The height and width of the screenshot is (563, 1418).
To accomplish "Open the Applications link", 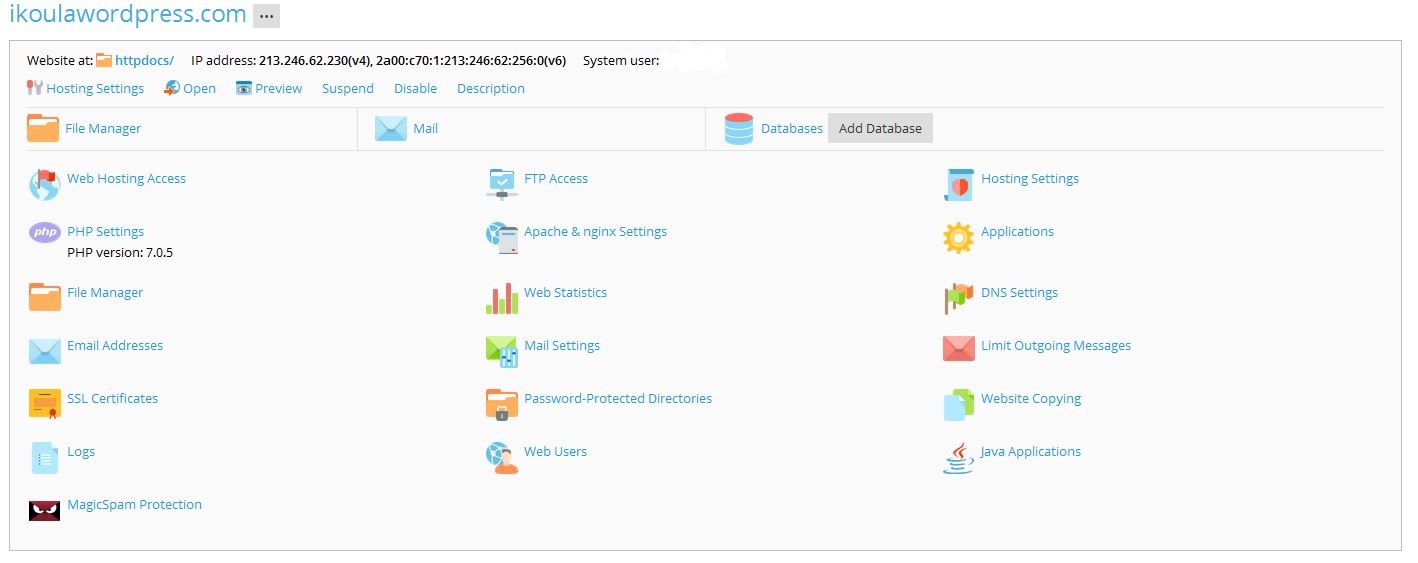I will point(1017,231).
